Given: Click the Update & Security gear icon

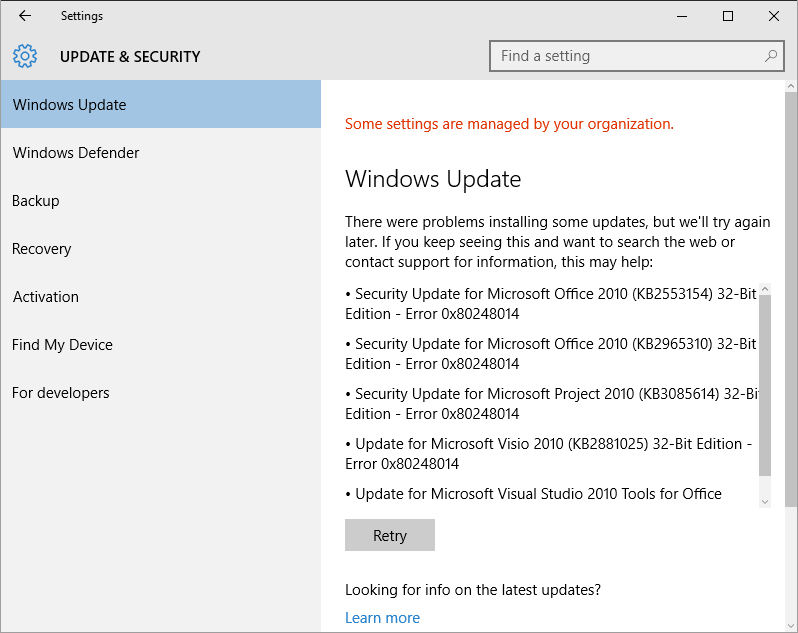Looking at the screenshot, I should tap(25, 56).
